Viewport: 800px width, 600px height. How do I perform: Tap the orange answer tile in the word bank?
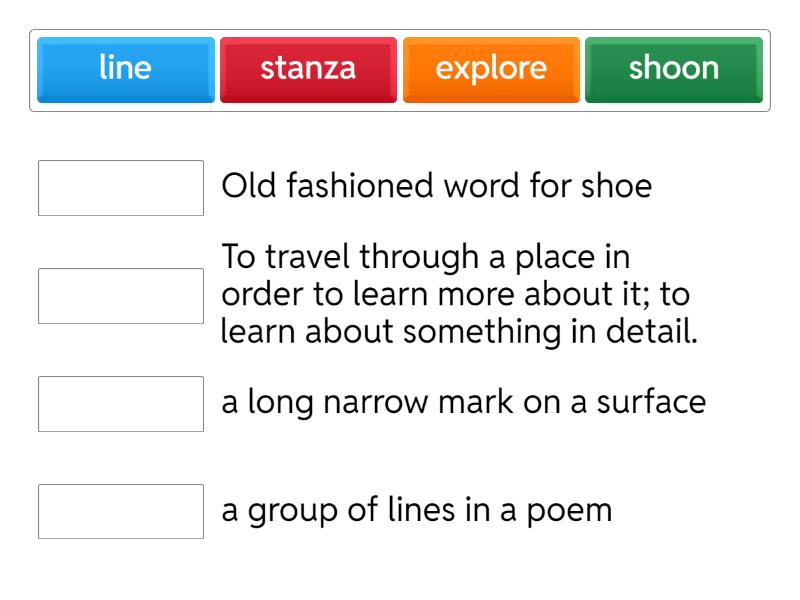click(x=491, y=69)
